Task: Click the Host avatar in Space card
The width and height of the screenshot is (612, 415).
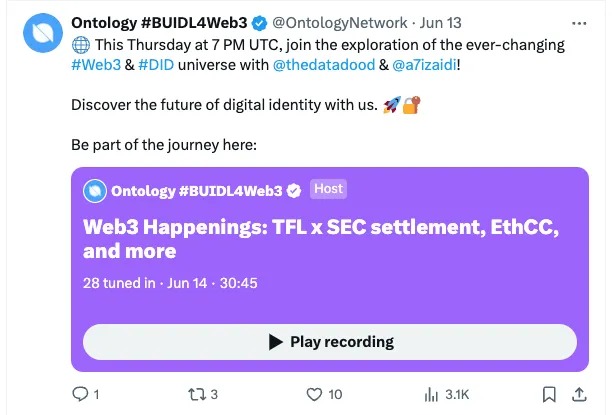Action: (x=95, y=190)
